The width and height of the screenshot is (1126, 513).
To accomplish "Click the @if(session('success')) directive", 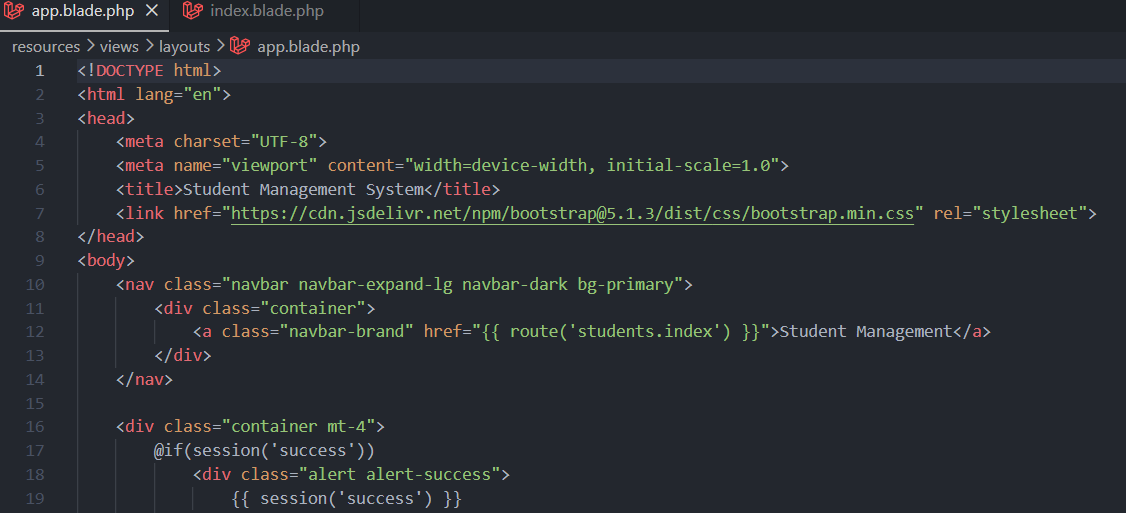I will tap(265, 450).
